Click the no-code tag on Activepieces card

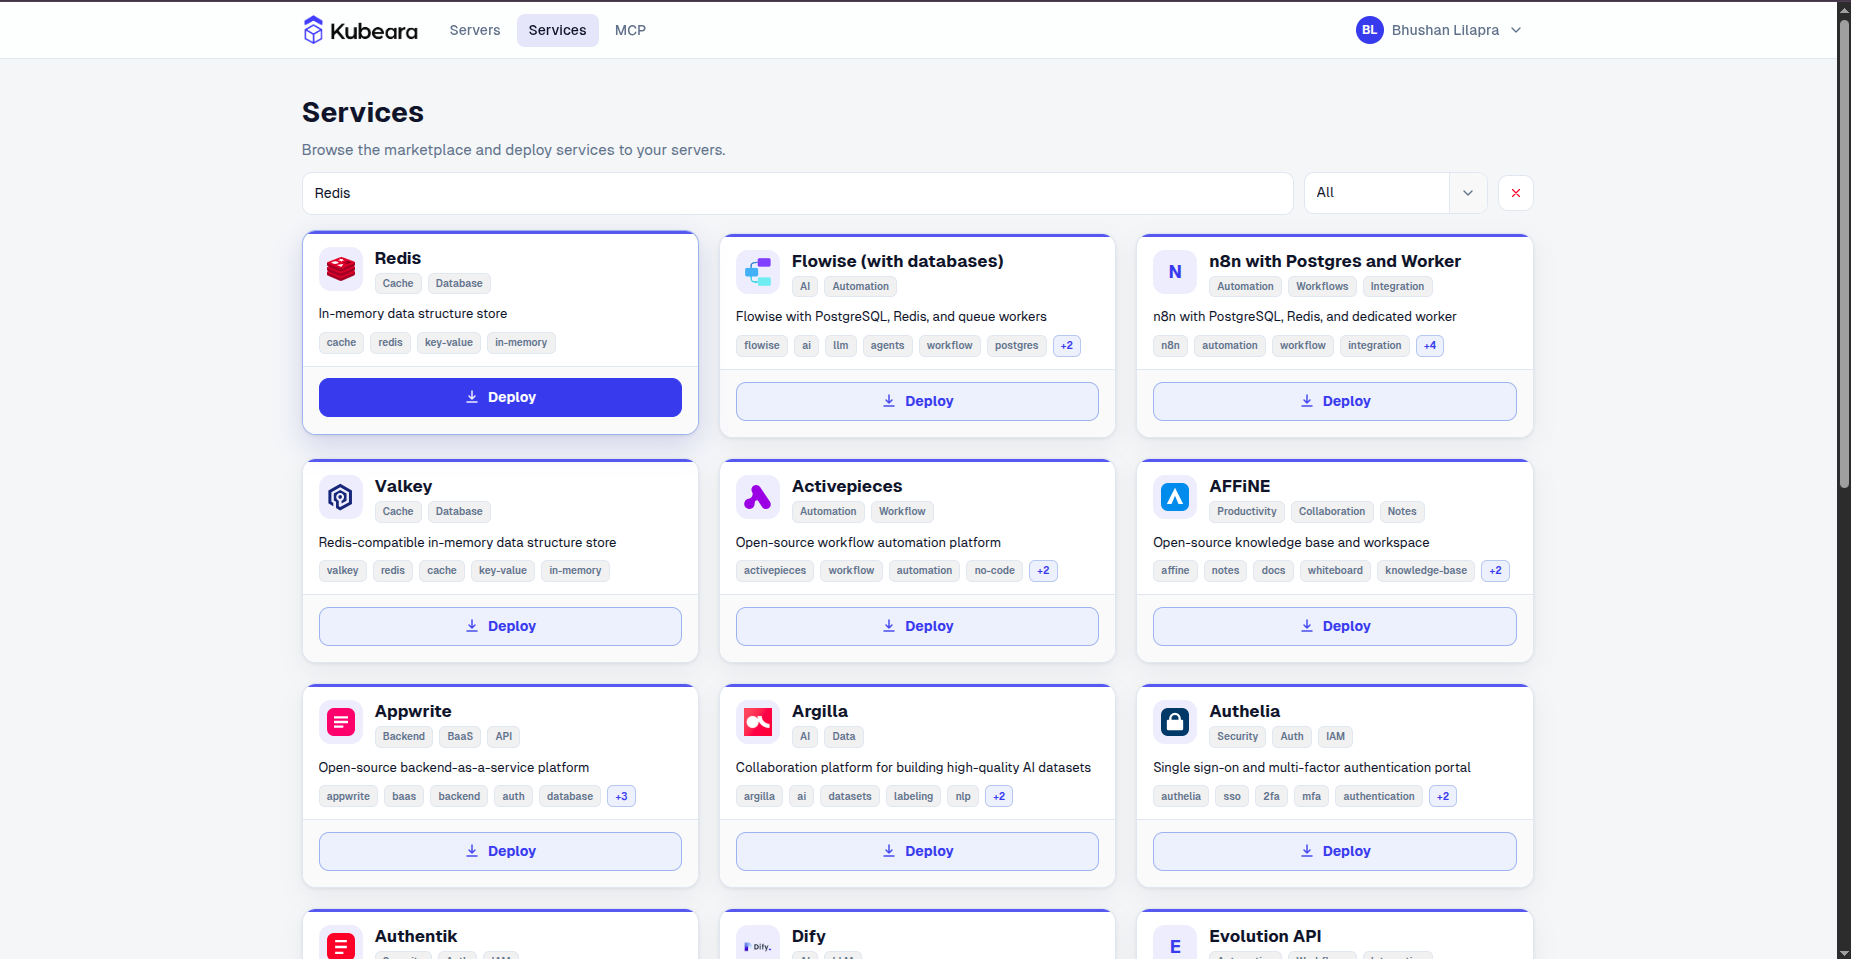click(995, 571)
